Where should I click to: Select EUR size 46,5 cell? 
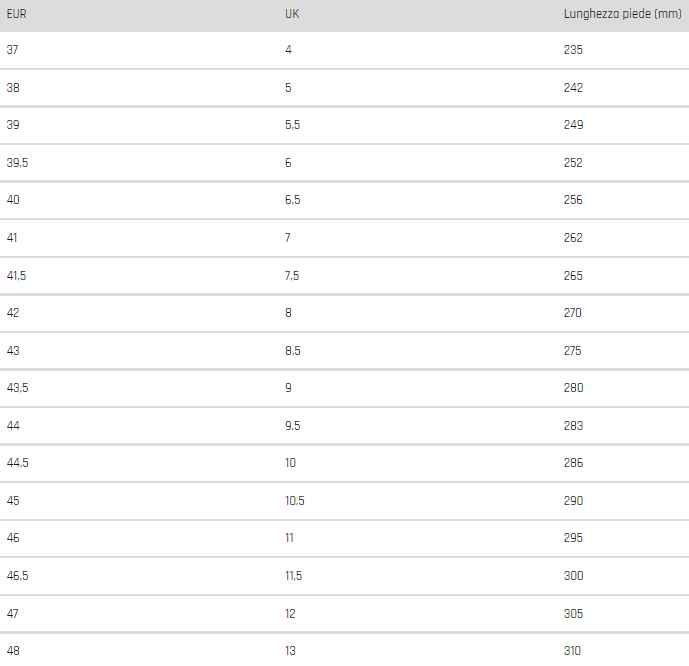point(18,576)
